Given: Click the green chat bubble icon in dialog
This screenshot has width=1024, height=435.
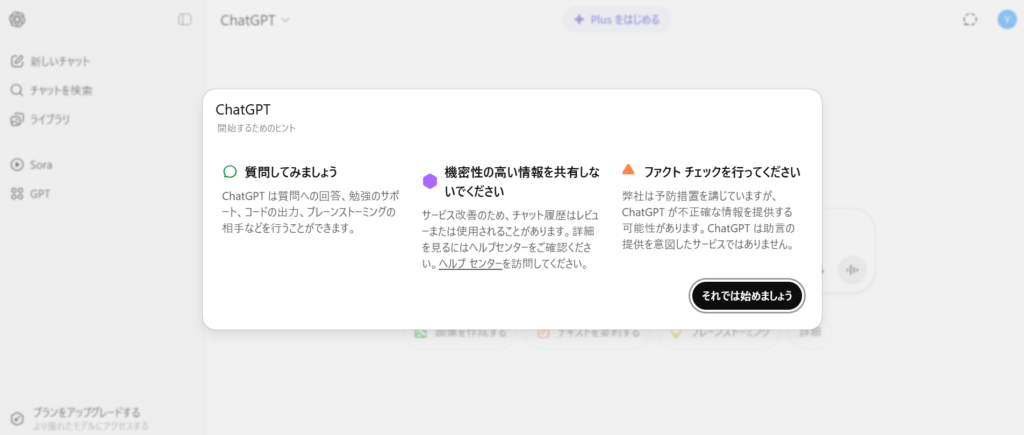Looking at the screenshot, I should [x=229, y=172].
